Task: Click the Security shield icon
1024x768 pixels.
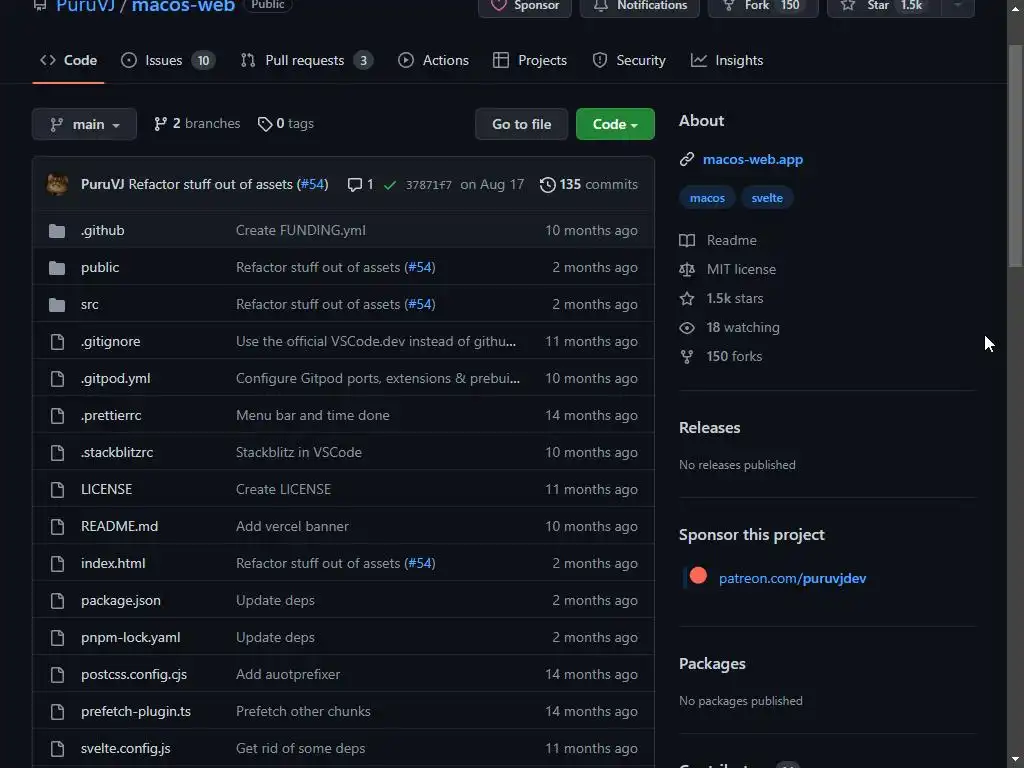Action: tap(600, 60)
